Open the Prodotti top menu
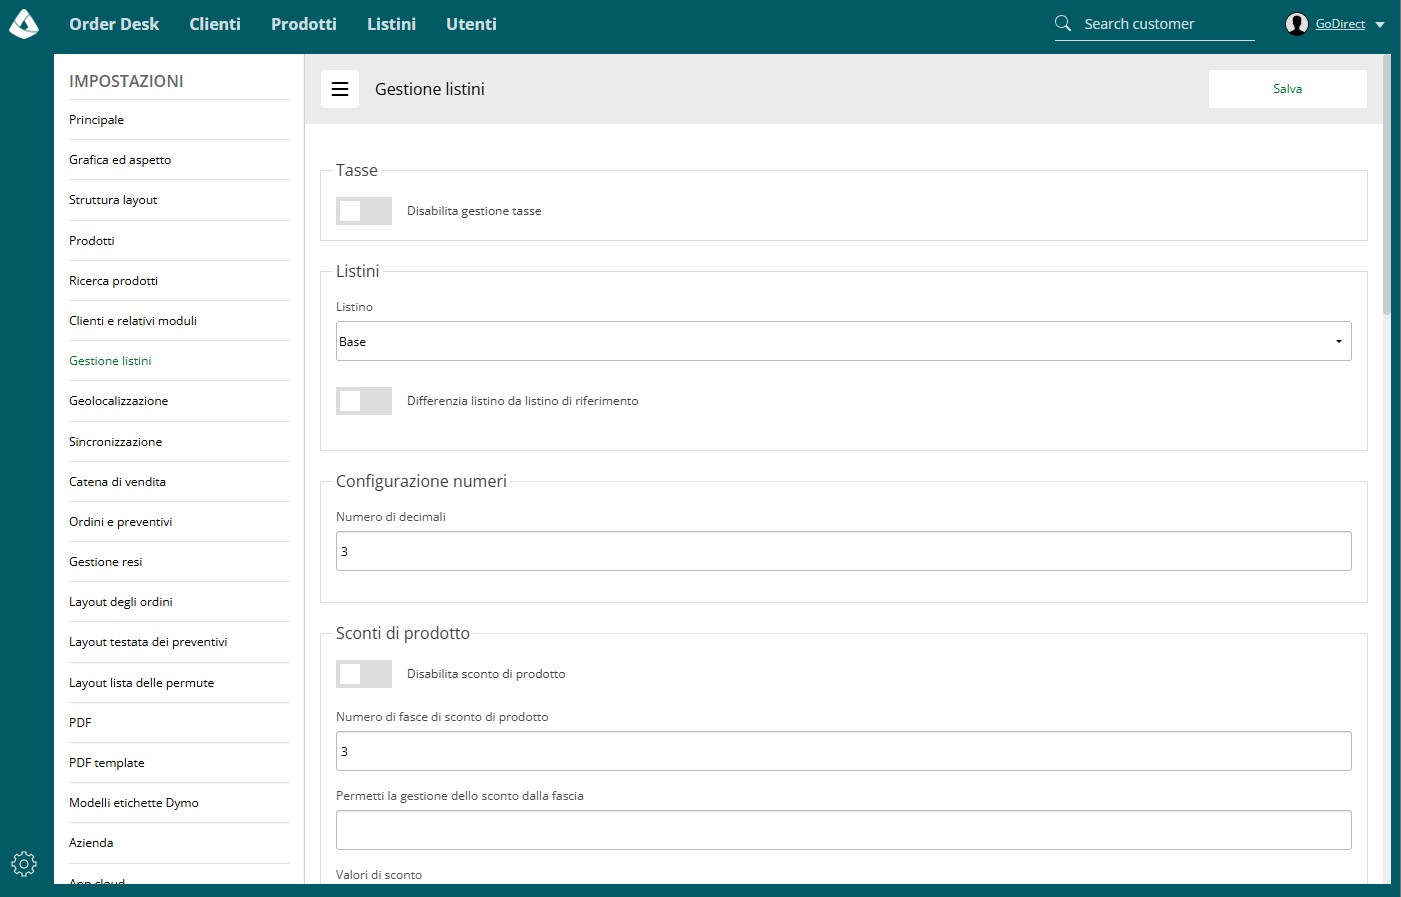The width and height of the screenshot is (1401, 897). tap(304, 24)
